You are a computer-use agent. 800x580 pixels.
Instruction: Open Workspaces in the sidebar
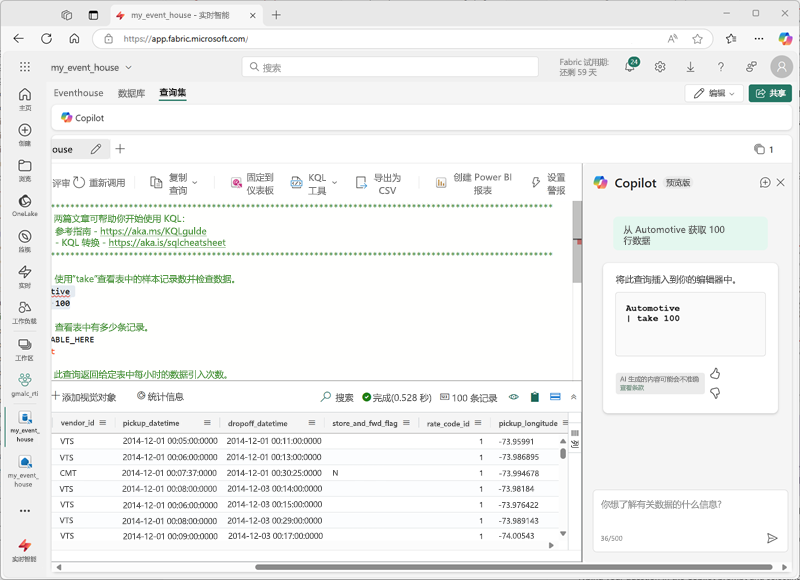coord(24,349)
